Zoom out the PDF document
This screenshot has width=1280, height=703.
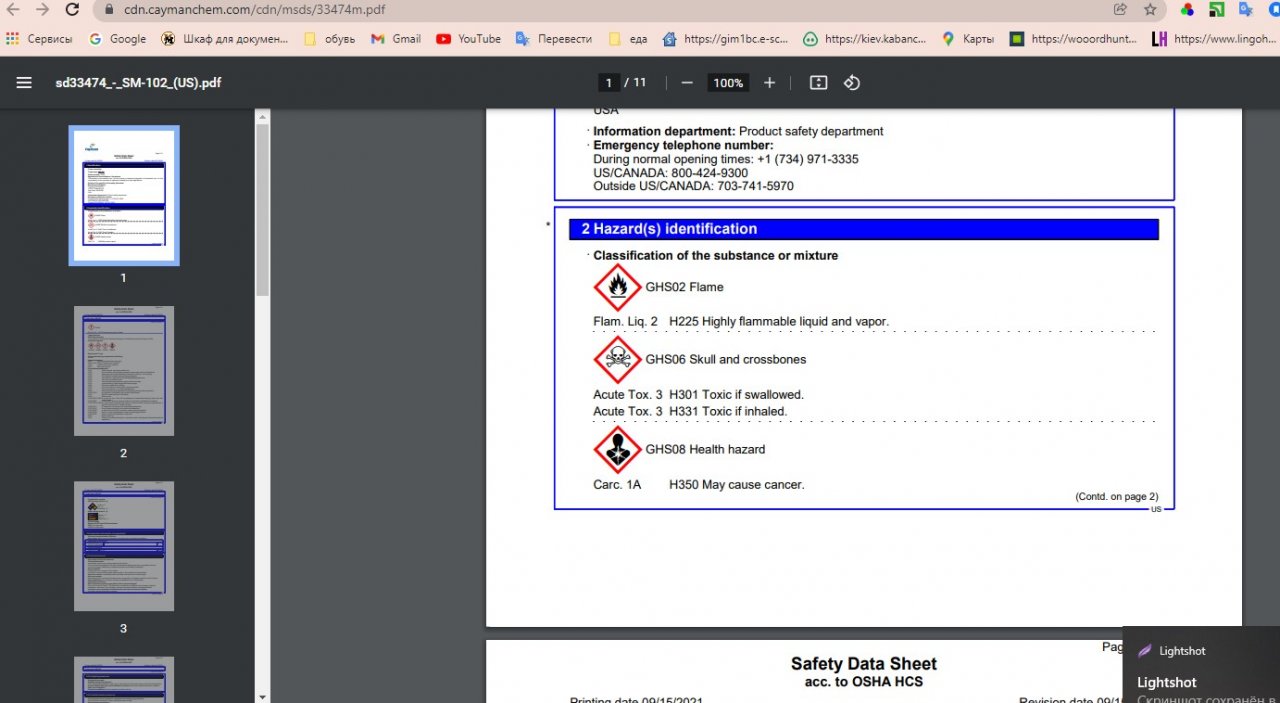click(x=687, y=83)
